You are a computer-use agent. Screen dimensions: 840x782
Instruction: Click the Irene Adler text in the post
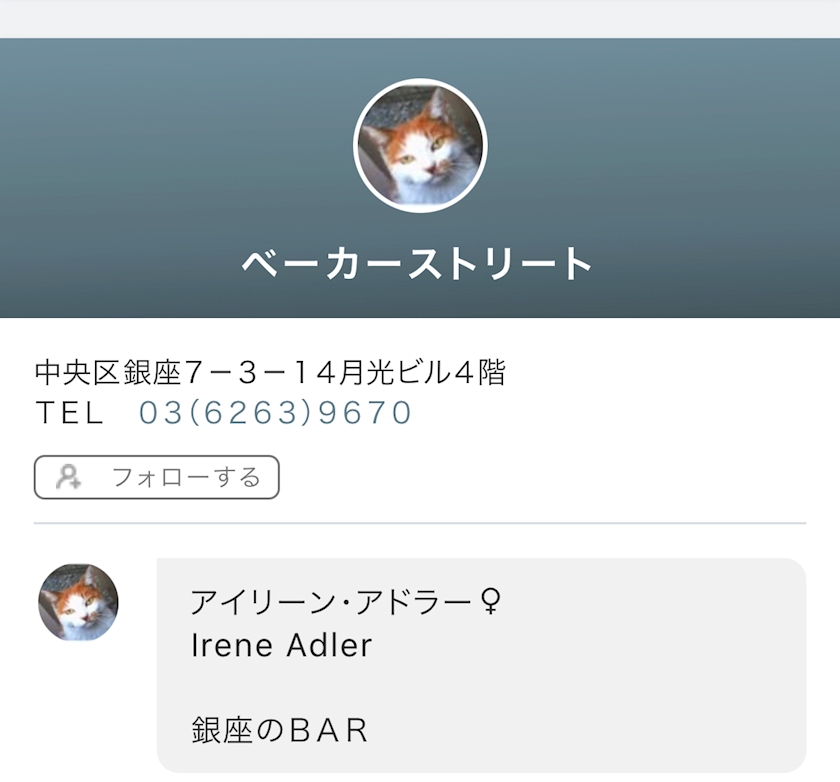(x=281, y=646)
